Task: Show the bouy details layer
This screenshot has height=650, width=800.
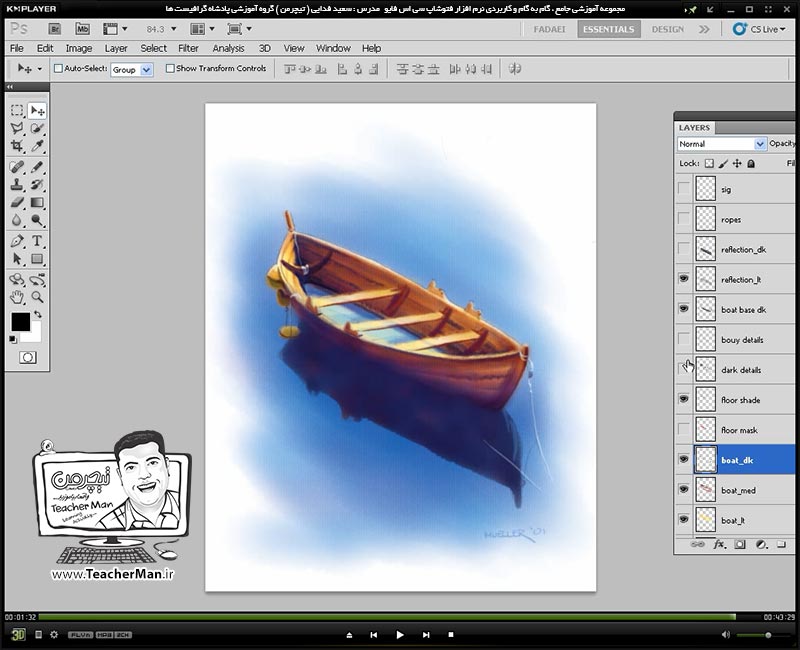Action: click(x=683, y=339)
